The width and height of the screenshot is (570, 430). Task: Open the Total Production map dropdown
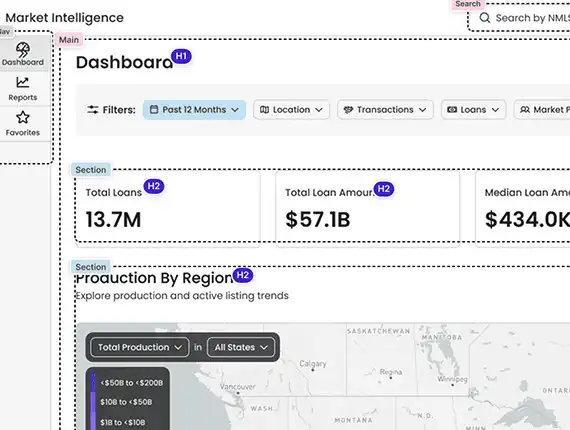click(140, 347)
